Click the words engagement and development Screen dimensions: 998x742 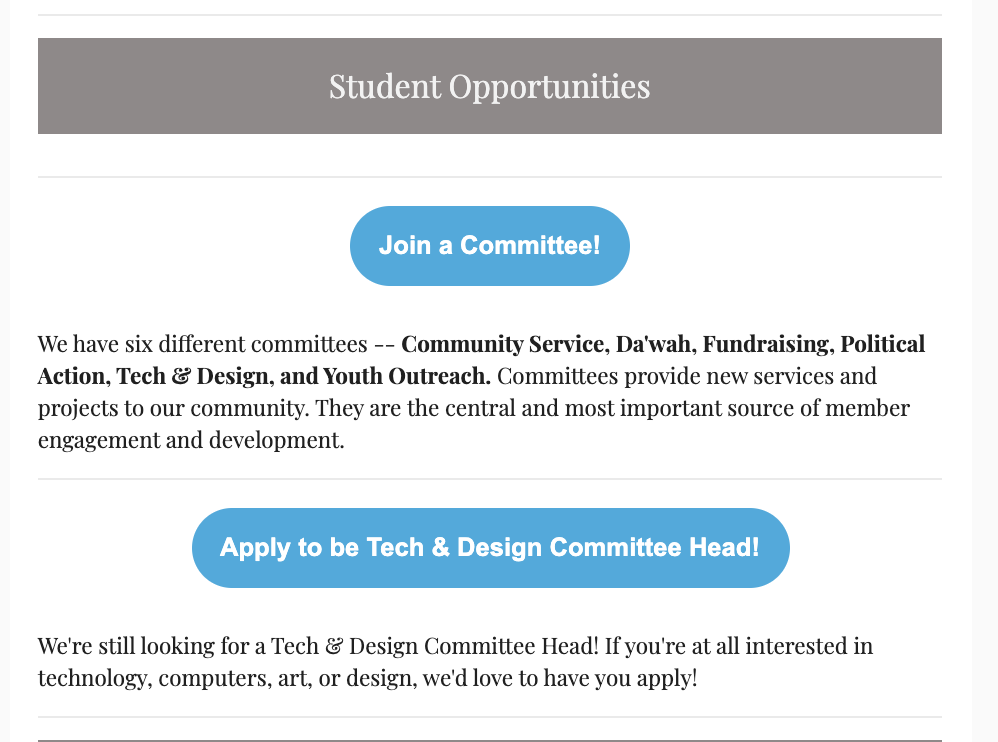click(x=190, y=441)
